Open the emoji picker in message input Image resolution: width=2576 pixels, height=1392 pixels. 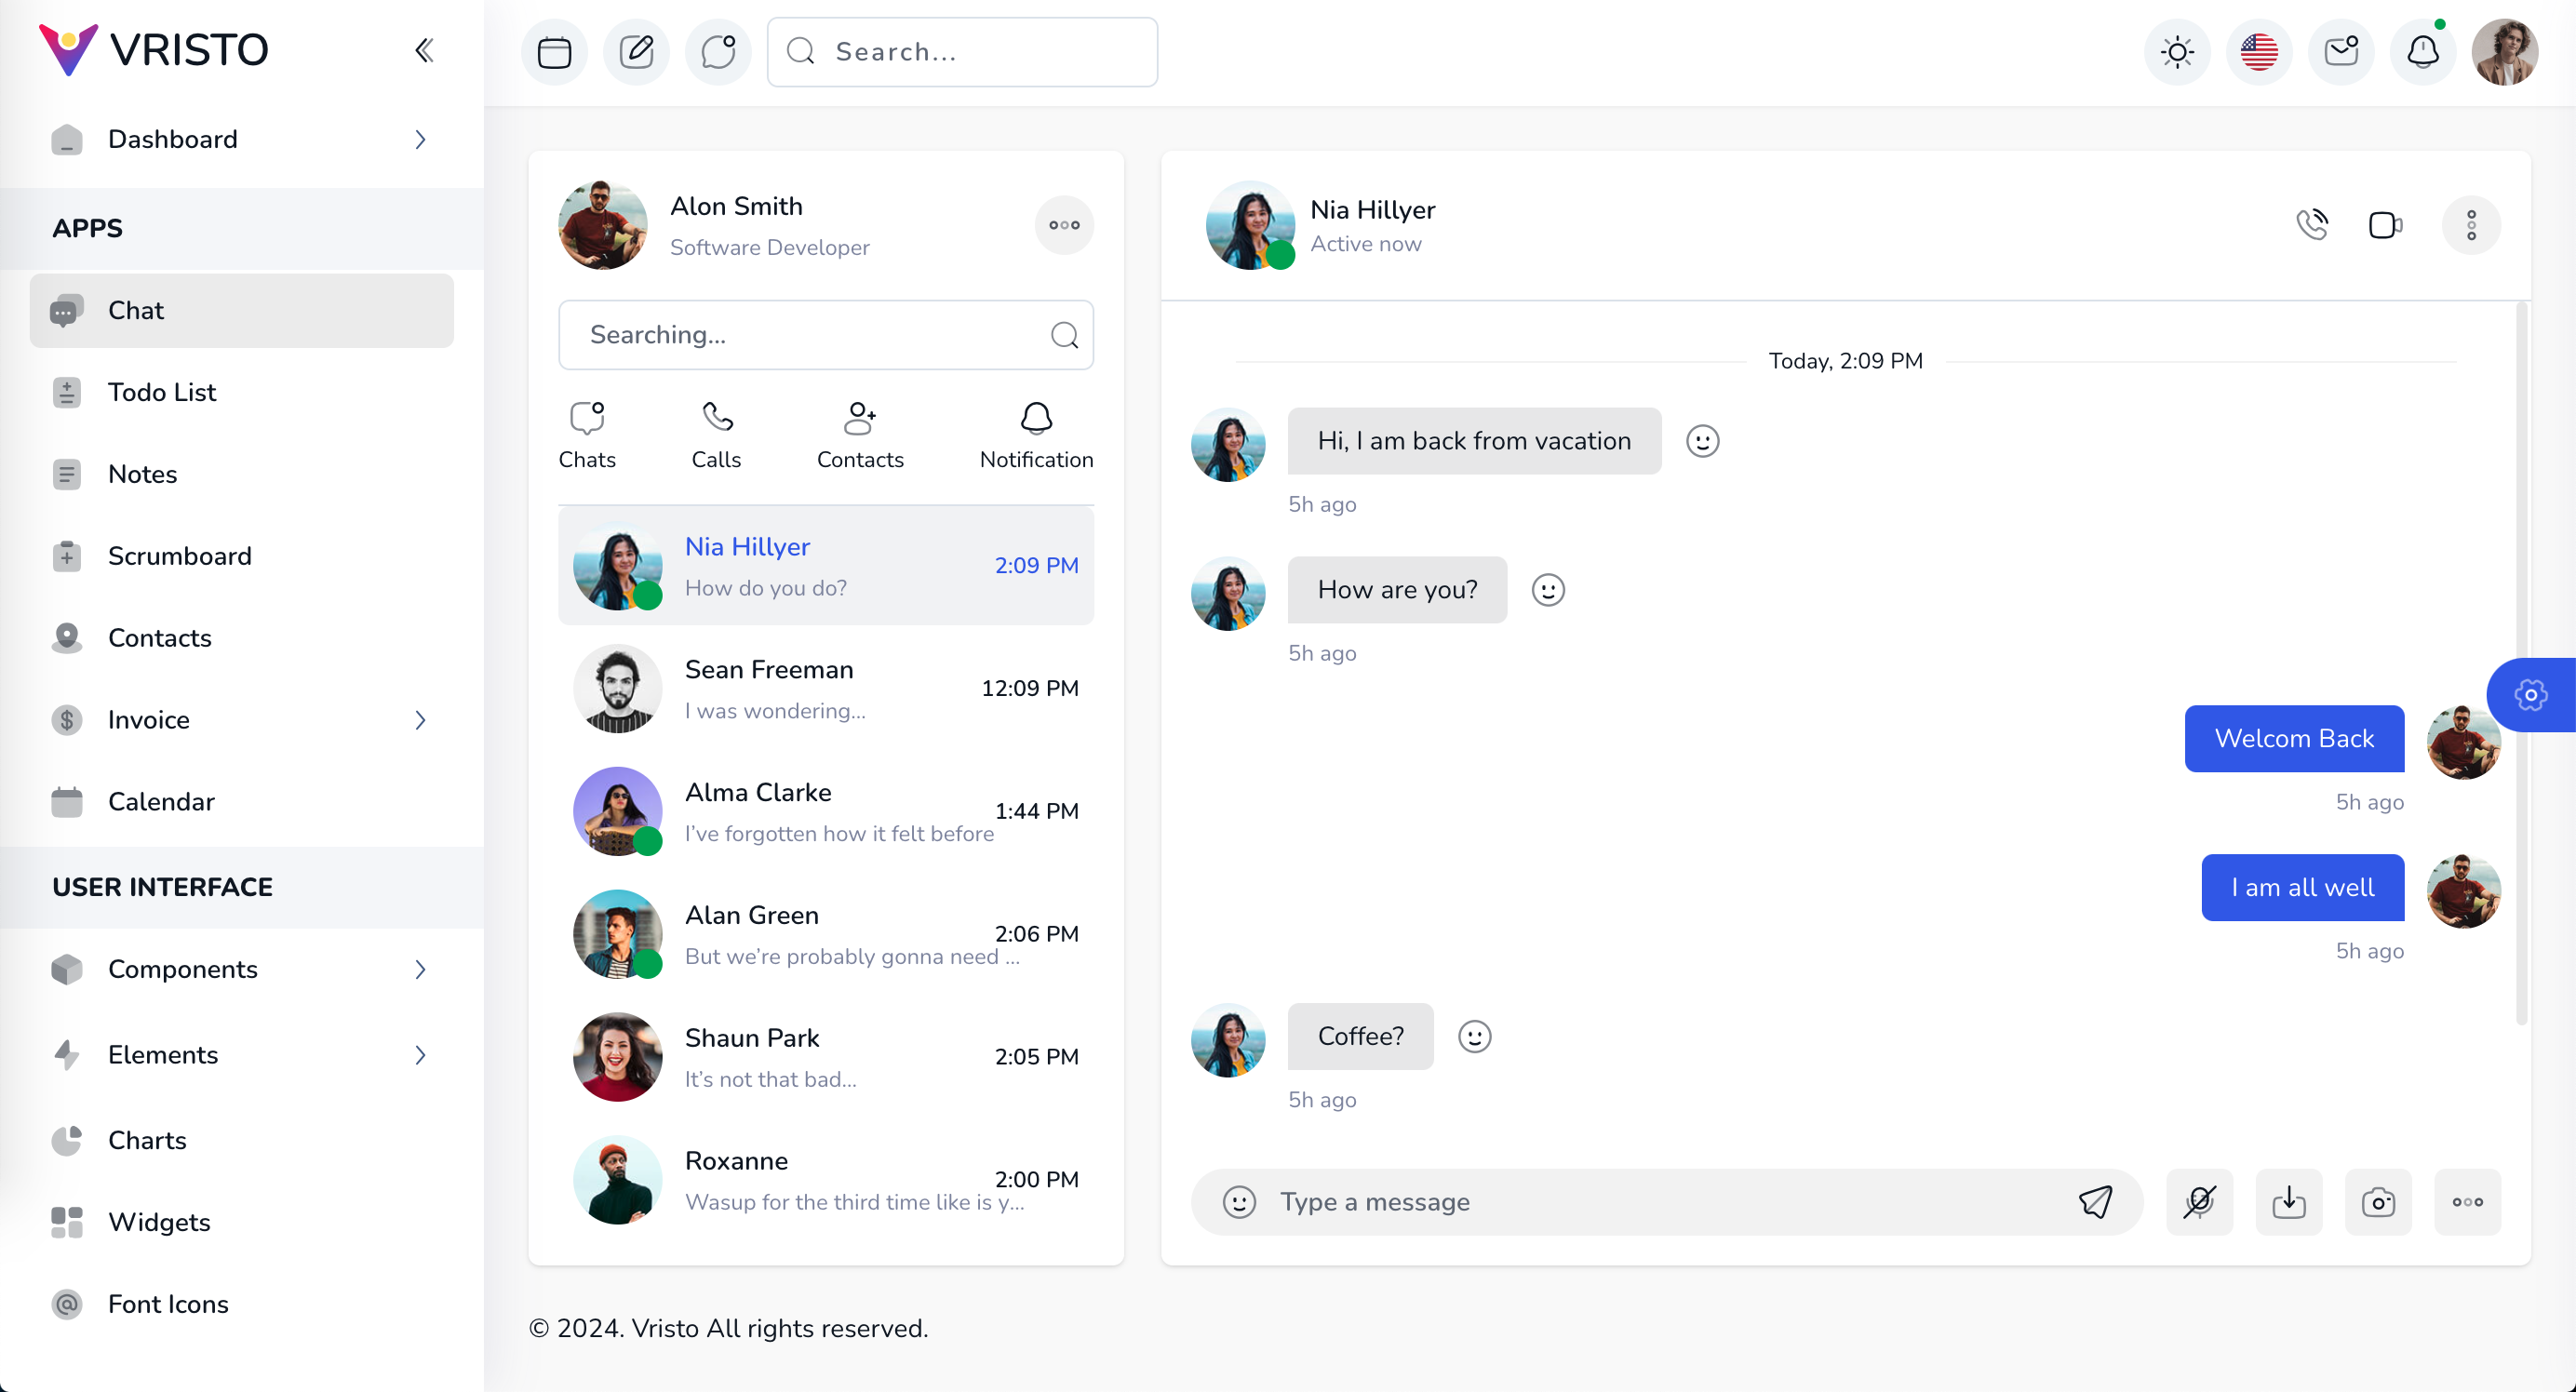coord(1239,1201)
